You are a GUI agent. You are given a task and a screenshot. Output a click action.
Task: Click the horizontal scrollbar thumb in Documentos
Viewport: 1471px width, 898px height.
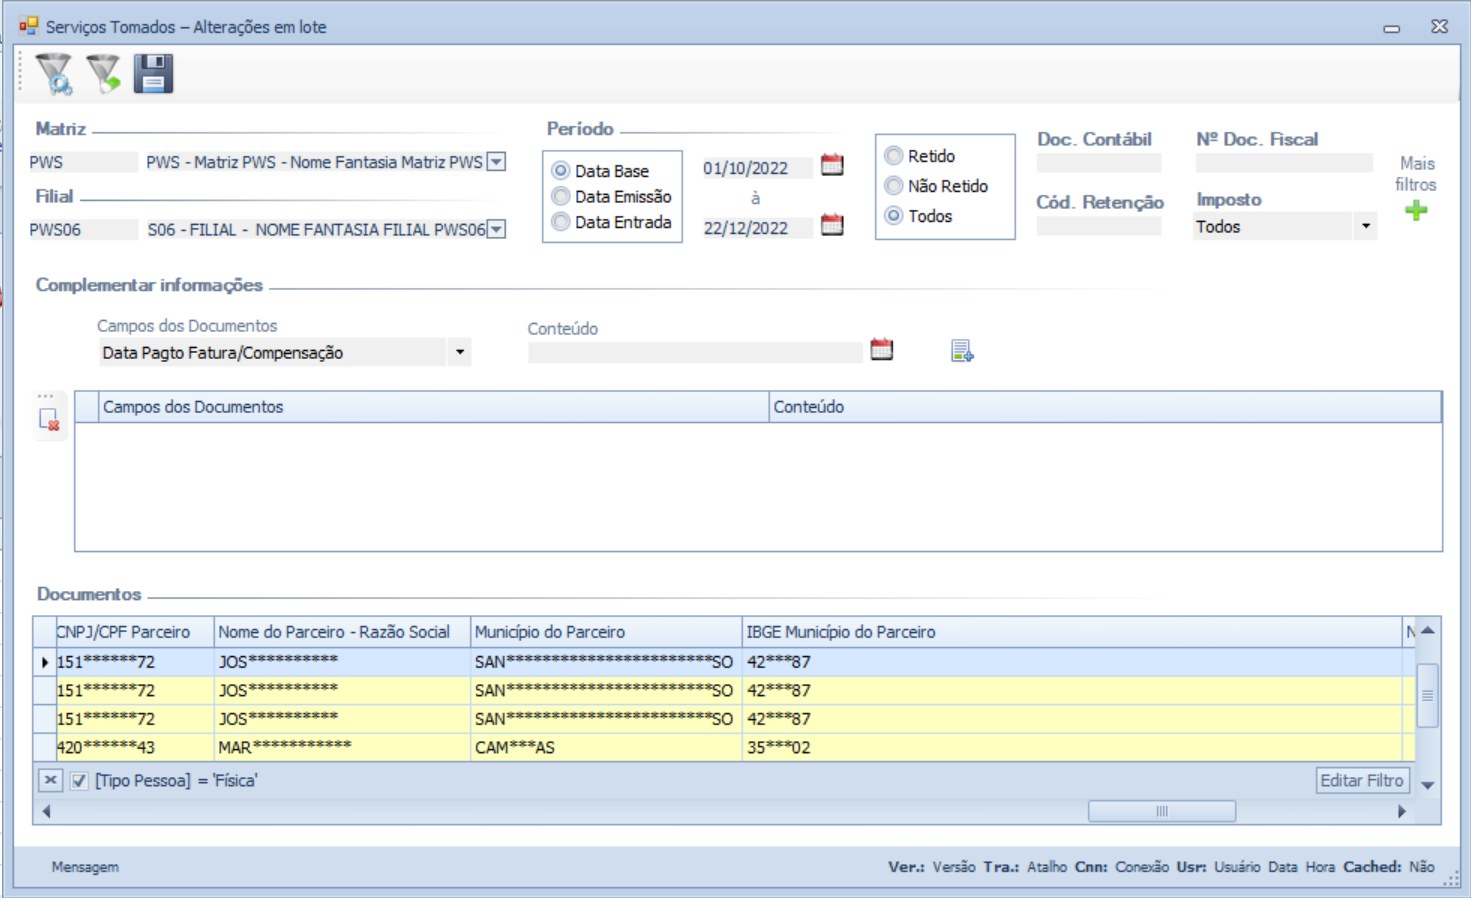[x=1161, y=811]
